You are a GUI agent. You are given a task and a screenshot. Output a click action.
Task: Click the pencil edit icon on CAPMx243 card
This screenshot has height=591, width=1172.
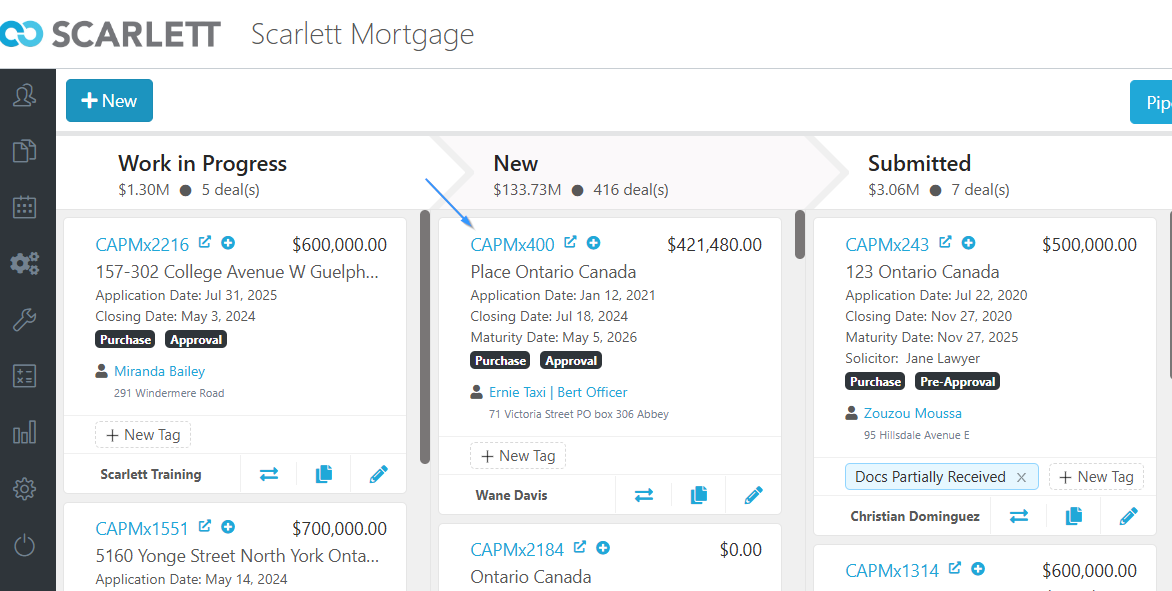tap(1129, 516)
